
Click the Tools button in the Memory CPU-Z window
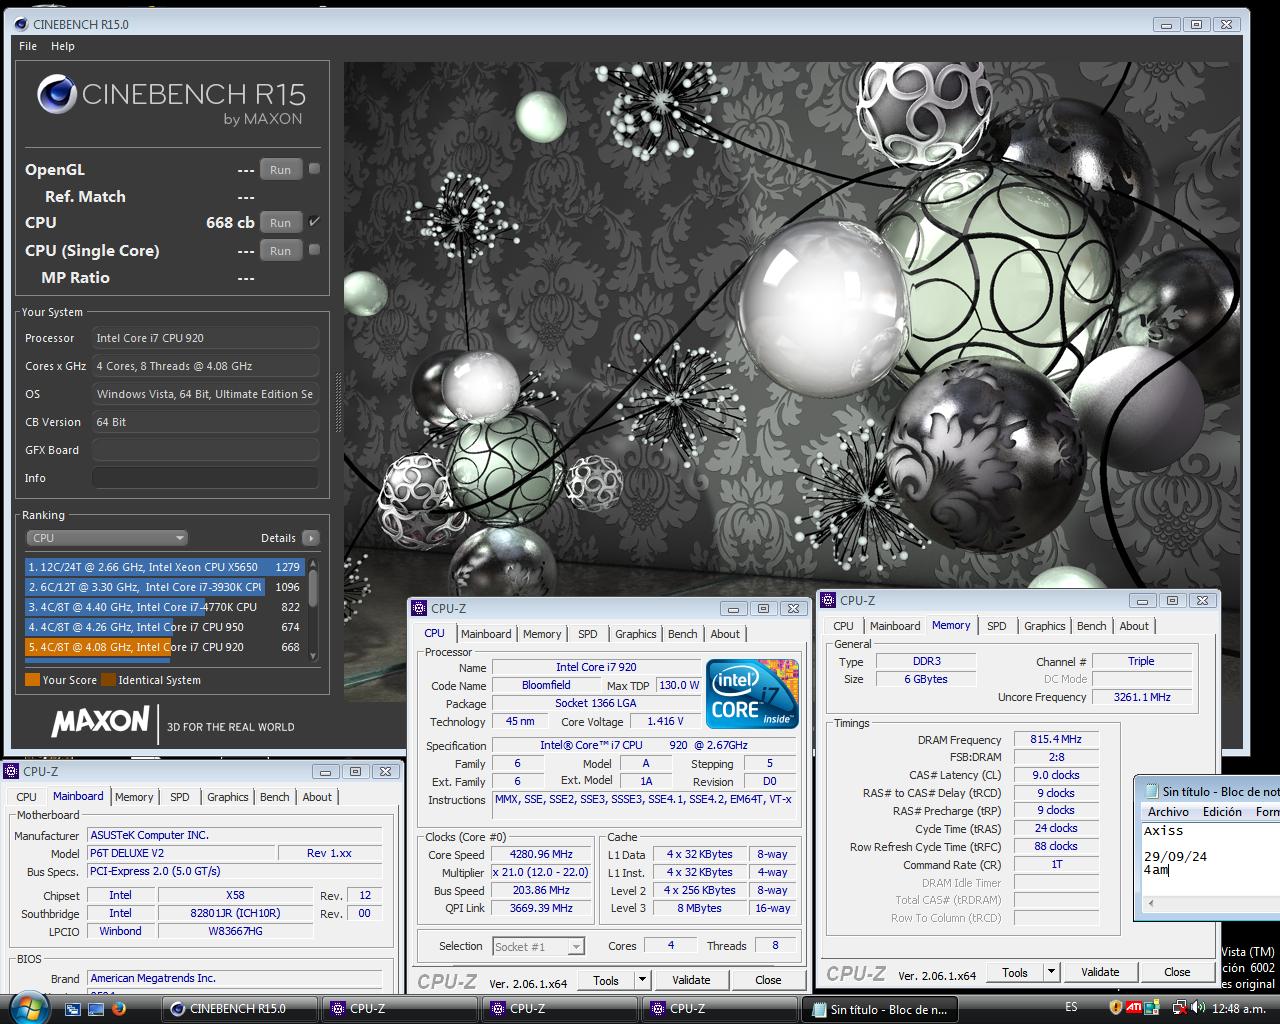click(x=1015, y=972)
